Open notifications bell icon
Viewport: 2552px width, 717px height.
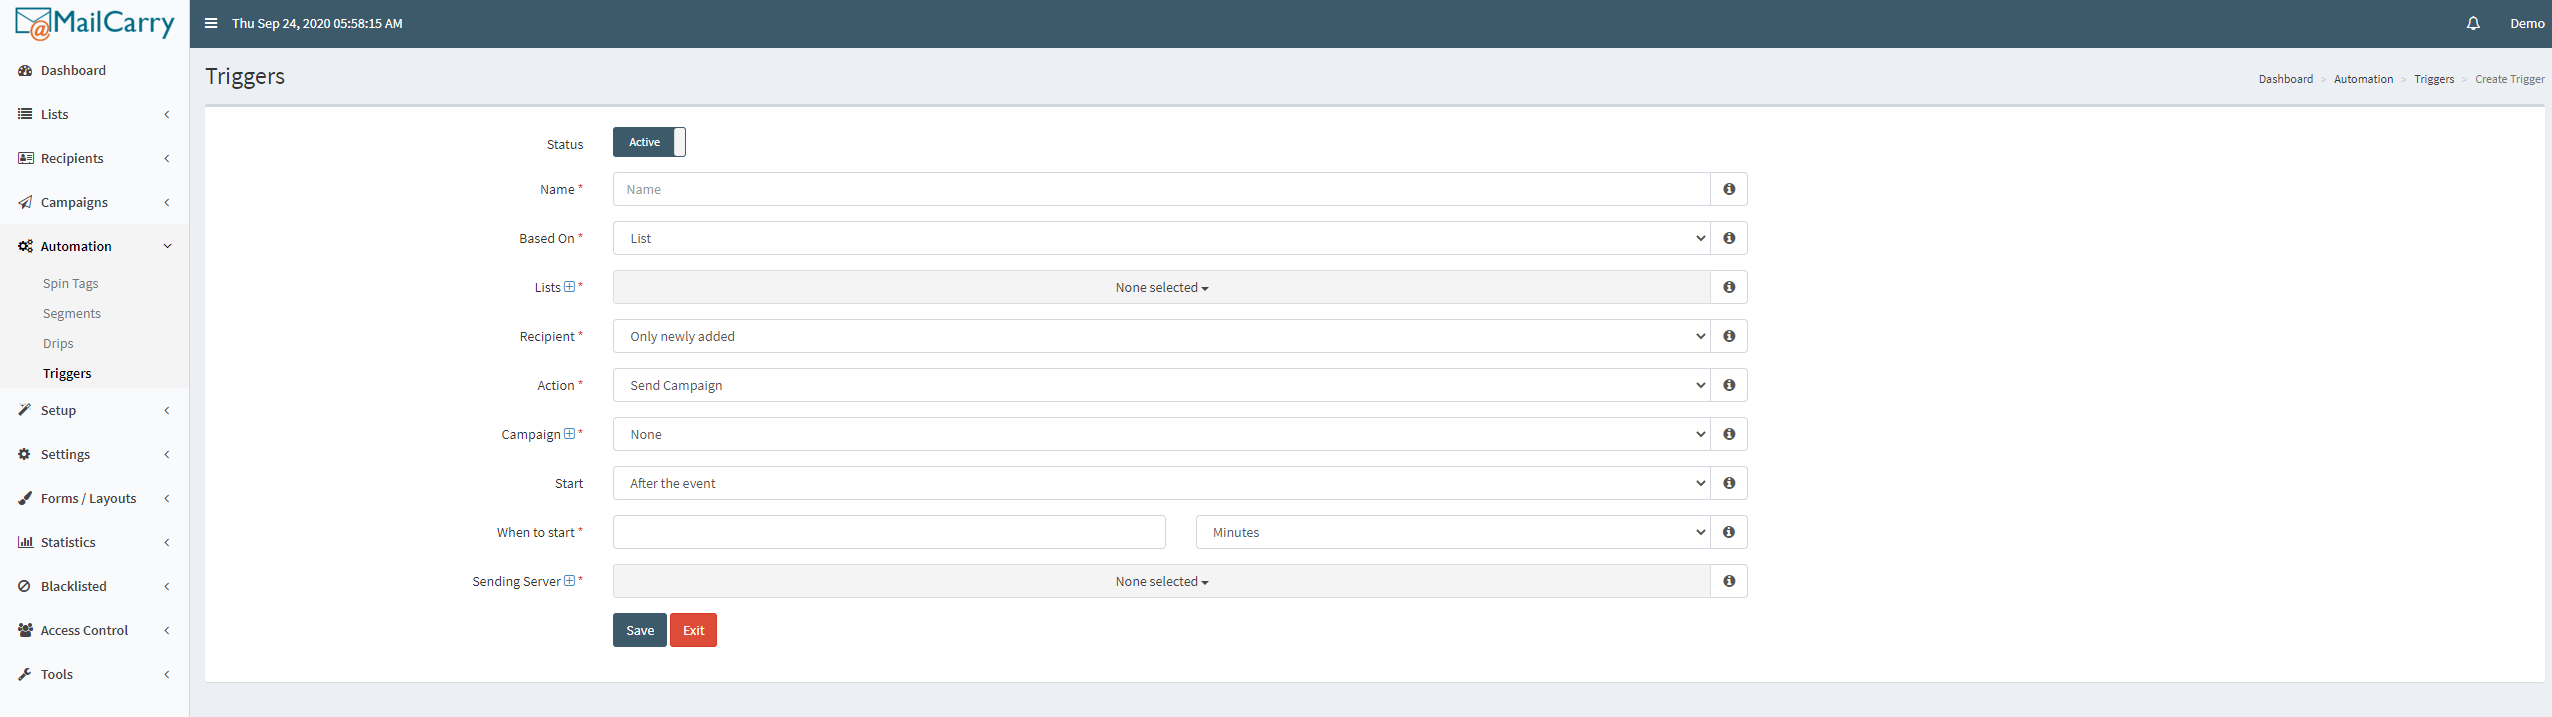[x=2473, y=23]
